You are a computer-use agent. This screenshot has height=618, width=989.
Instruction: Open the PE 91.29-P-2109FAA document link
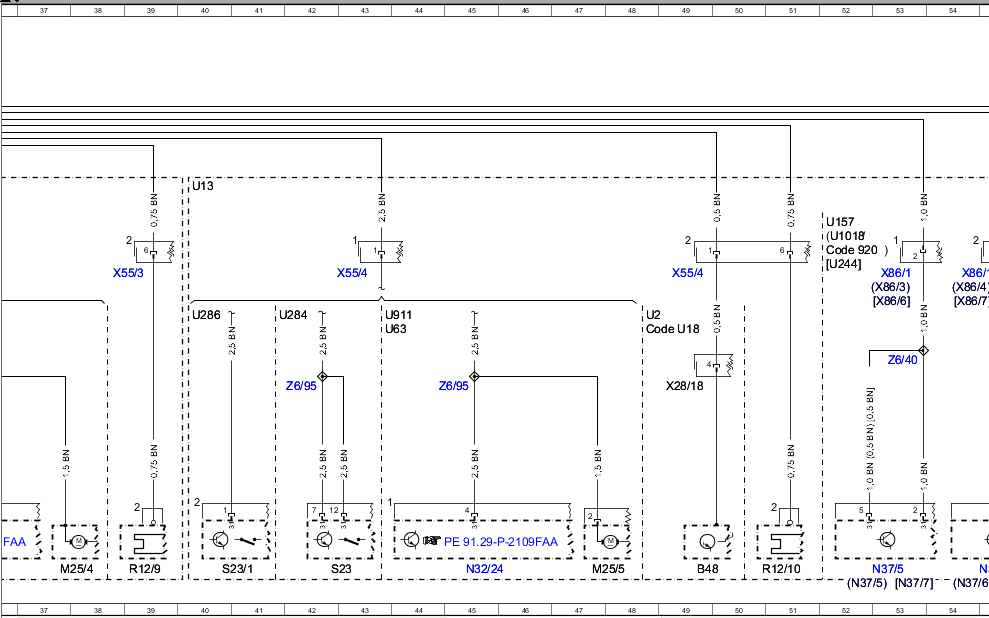501,541
